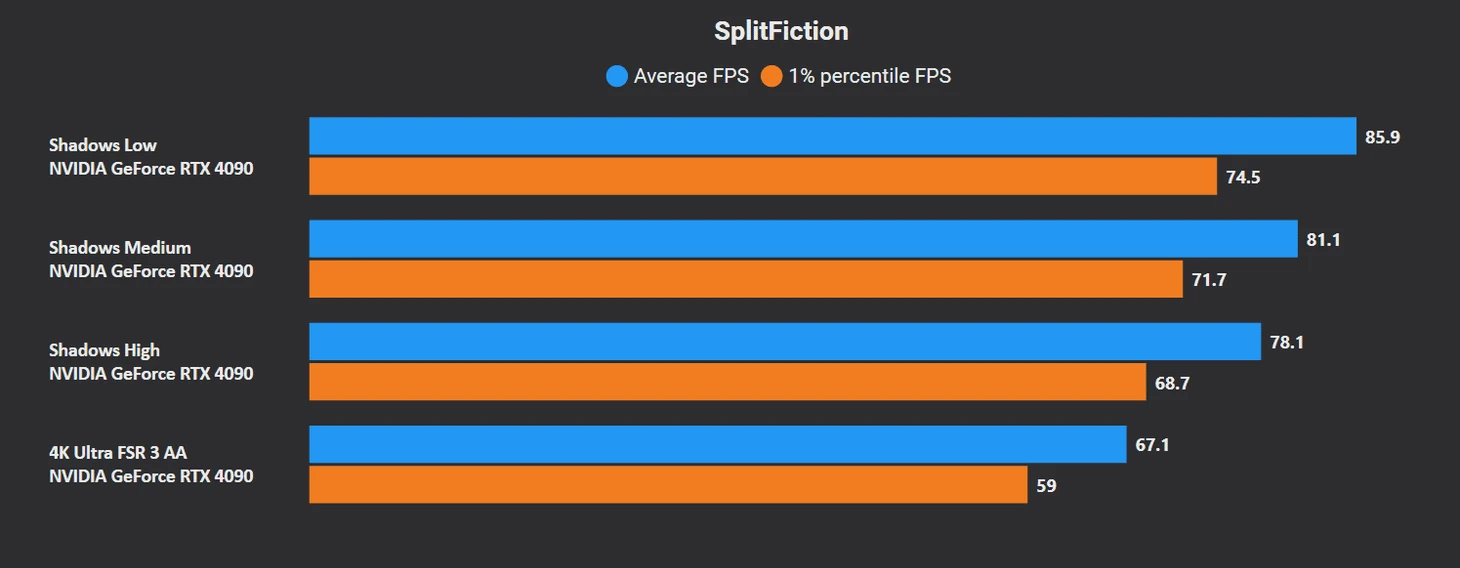Select the 4K Ultra FSR 3 AA blue bar

coord(718,445)
